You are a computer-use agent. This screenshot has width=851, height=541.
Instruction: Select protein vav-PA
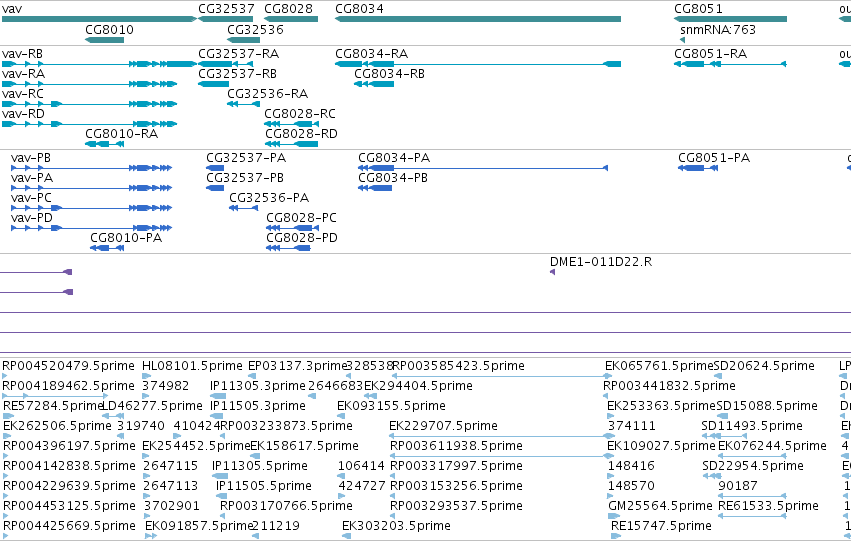(x=92, y=188)
